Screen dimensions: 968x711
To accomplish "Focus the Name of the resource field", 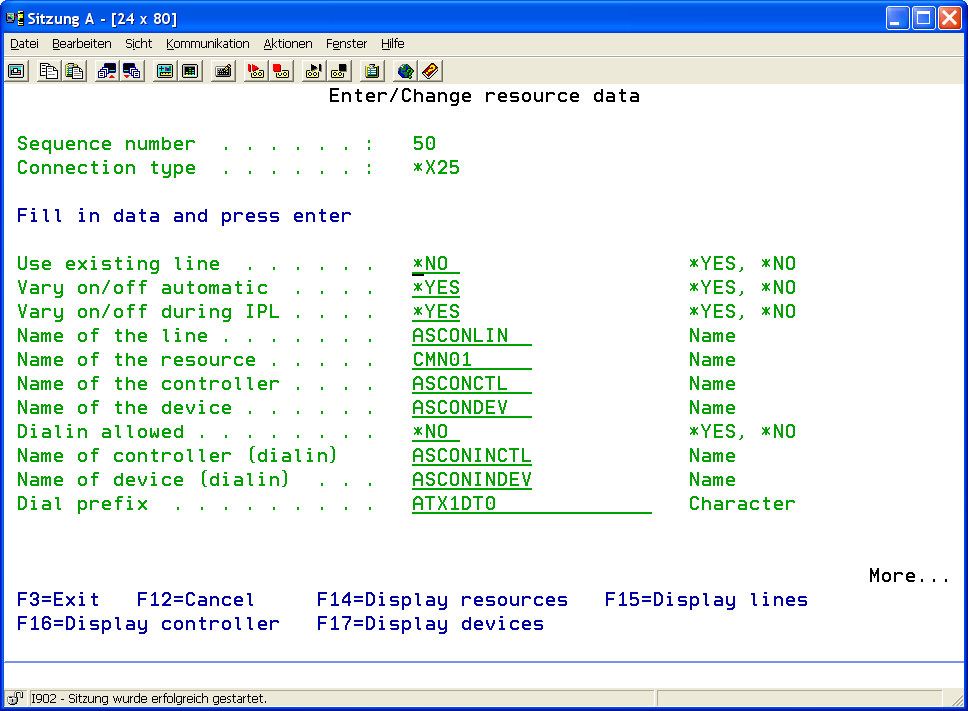I will pos(470,360).
